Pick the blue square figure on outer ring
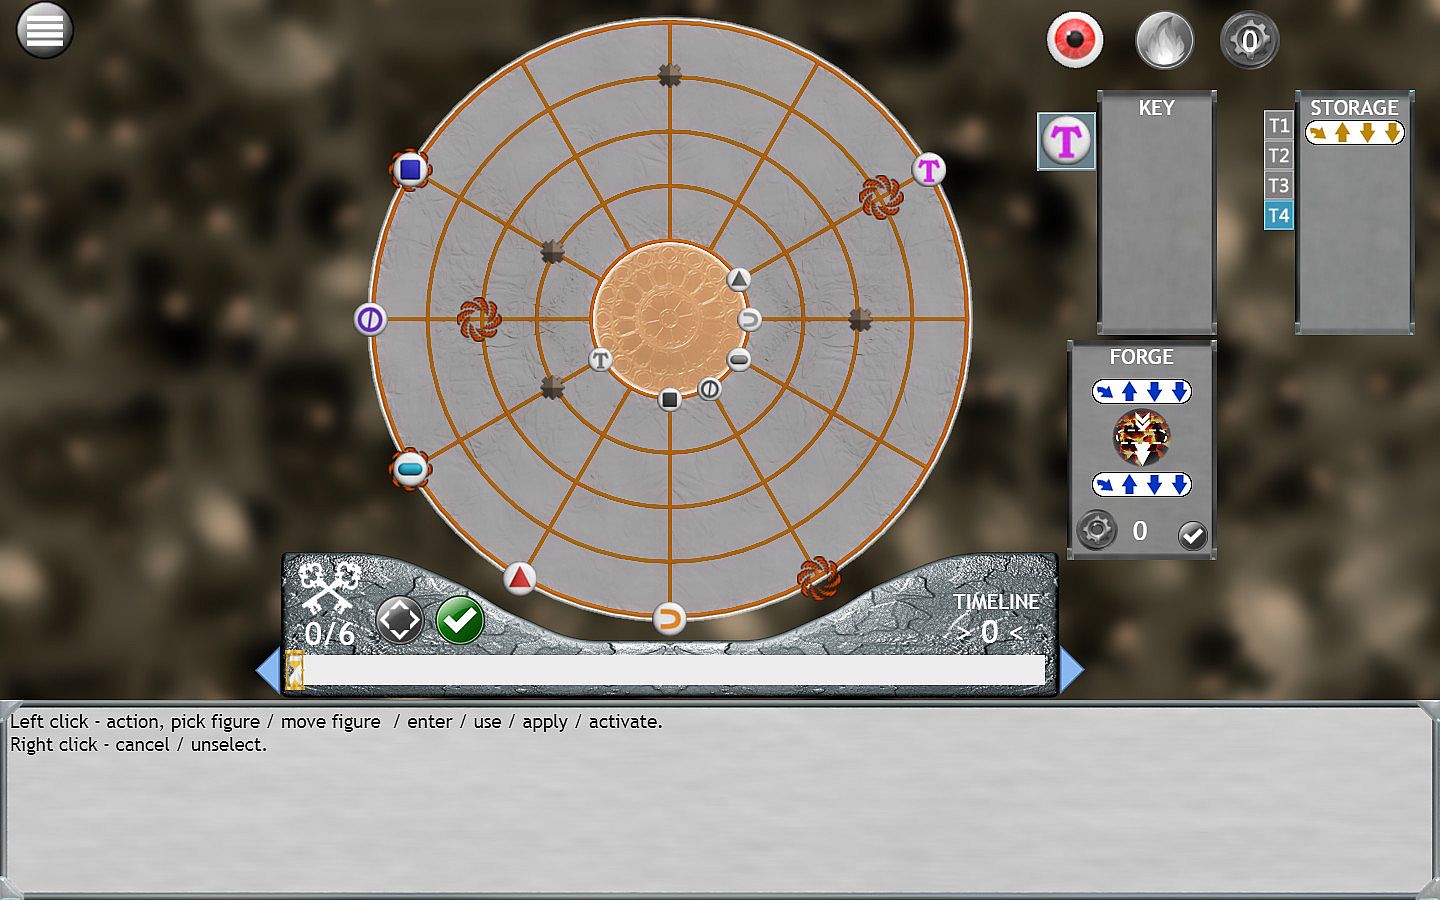 410,170
